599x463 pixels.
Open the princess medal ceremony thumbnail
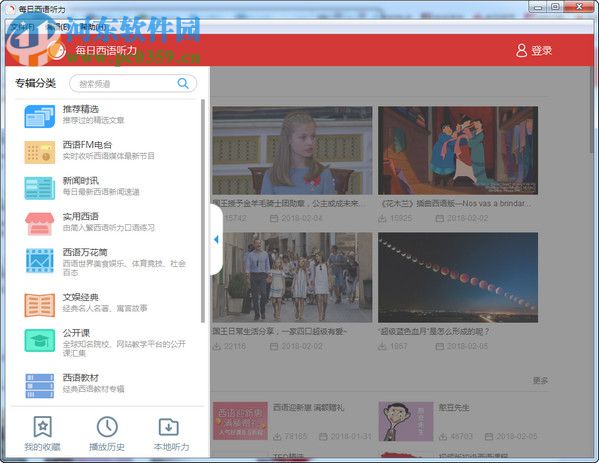[292, 151]
